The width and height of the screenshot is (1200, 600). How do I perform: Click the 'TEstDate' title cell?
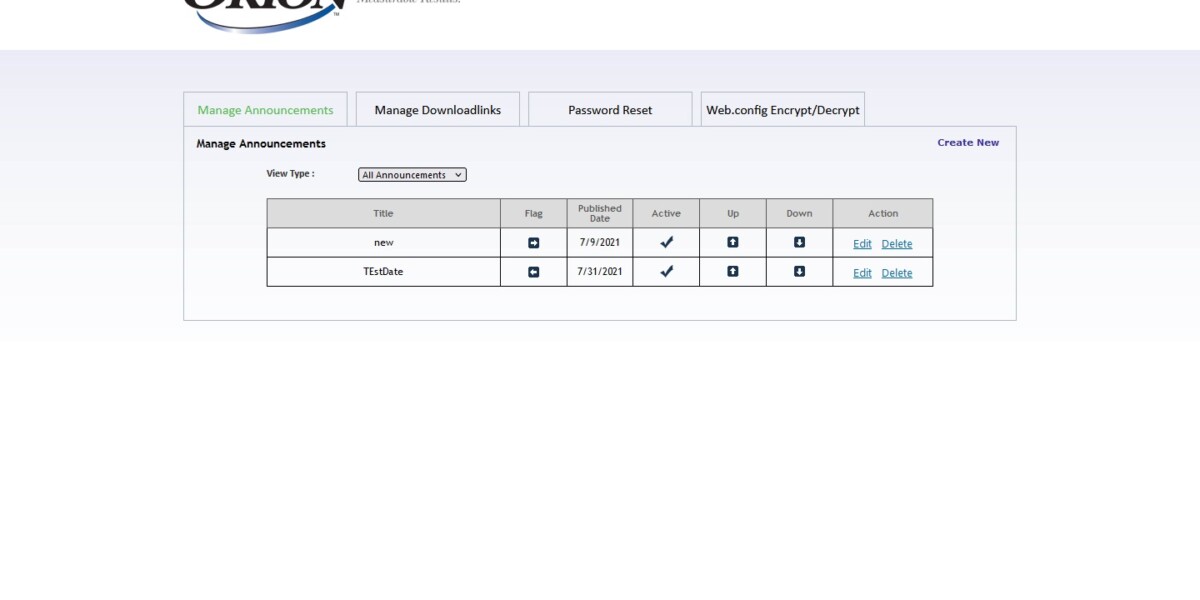[383, 272]
